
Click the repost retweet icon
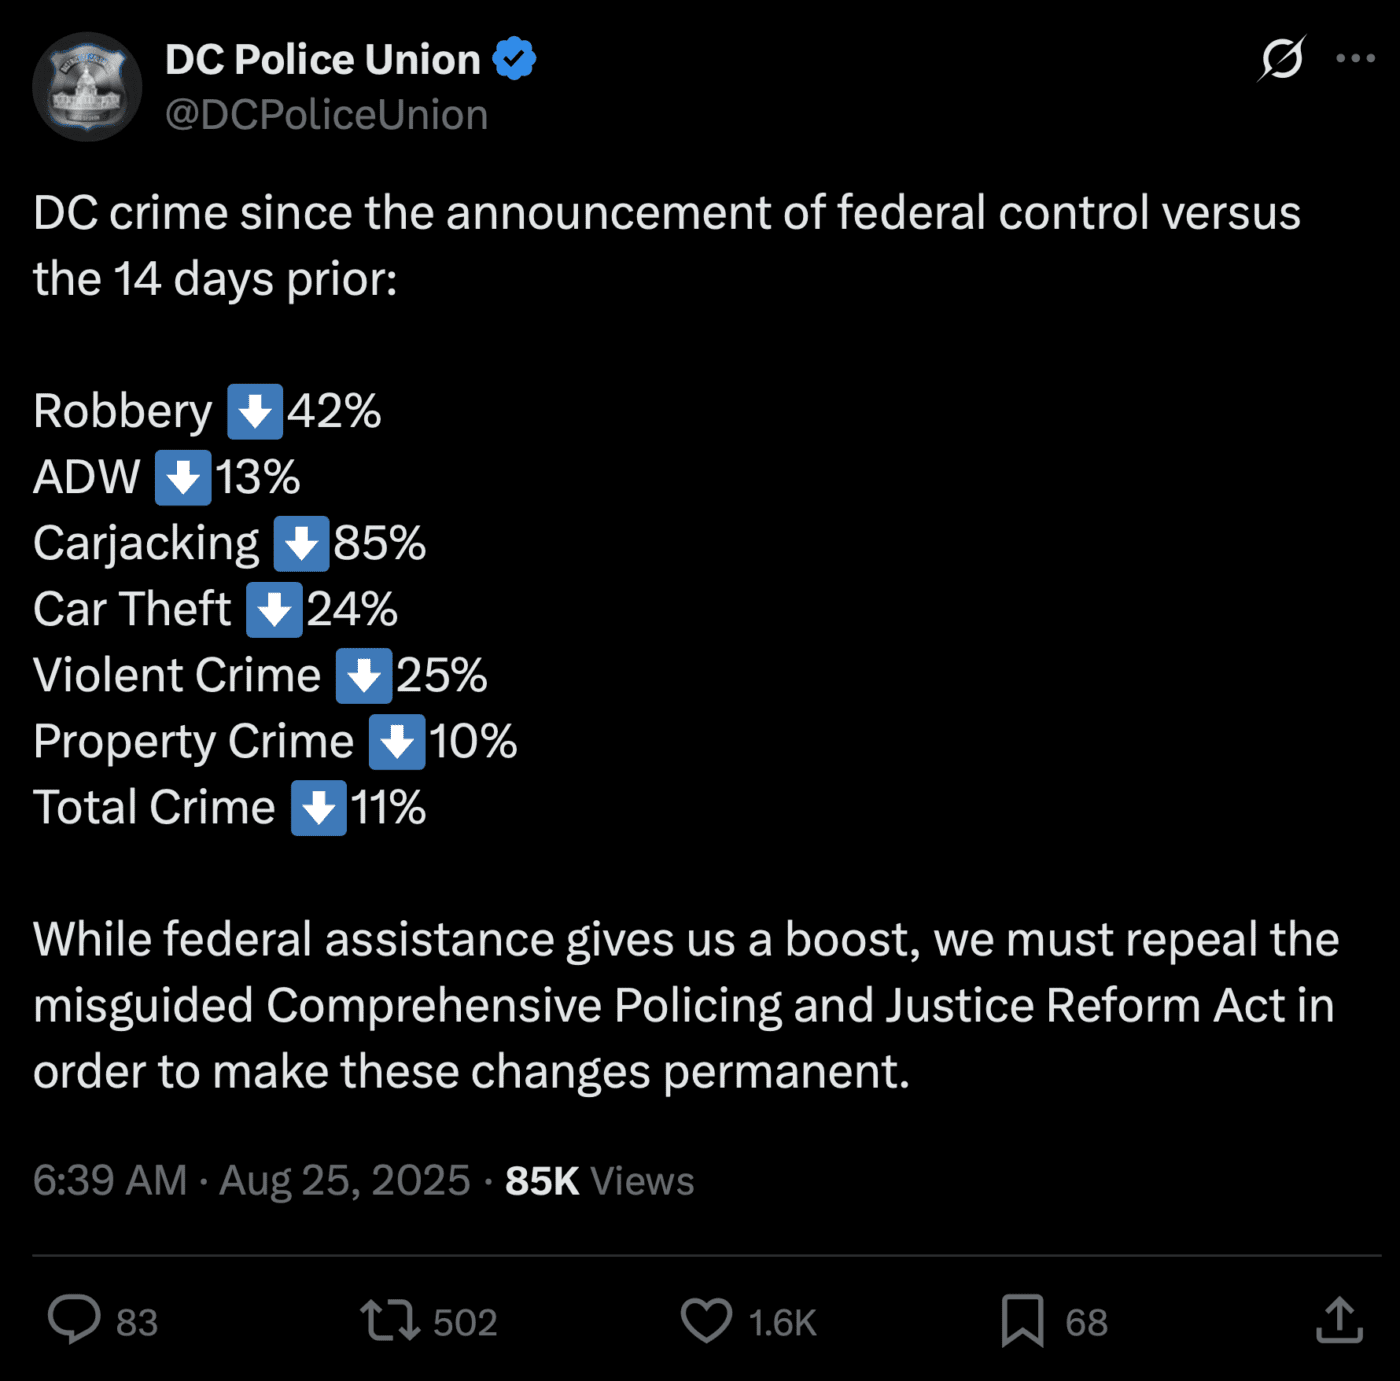point(390,1320)
